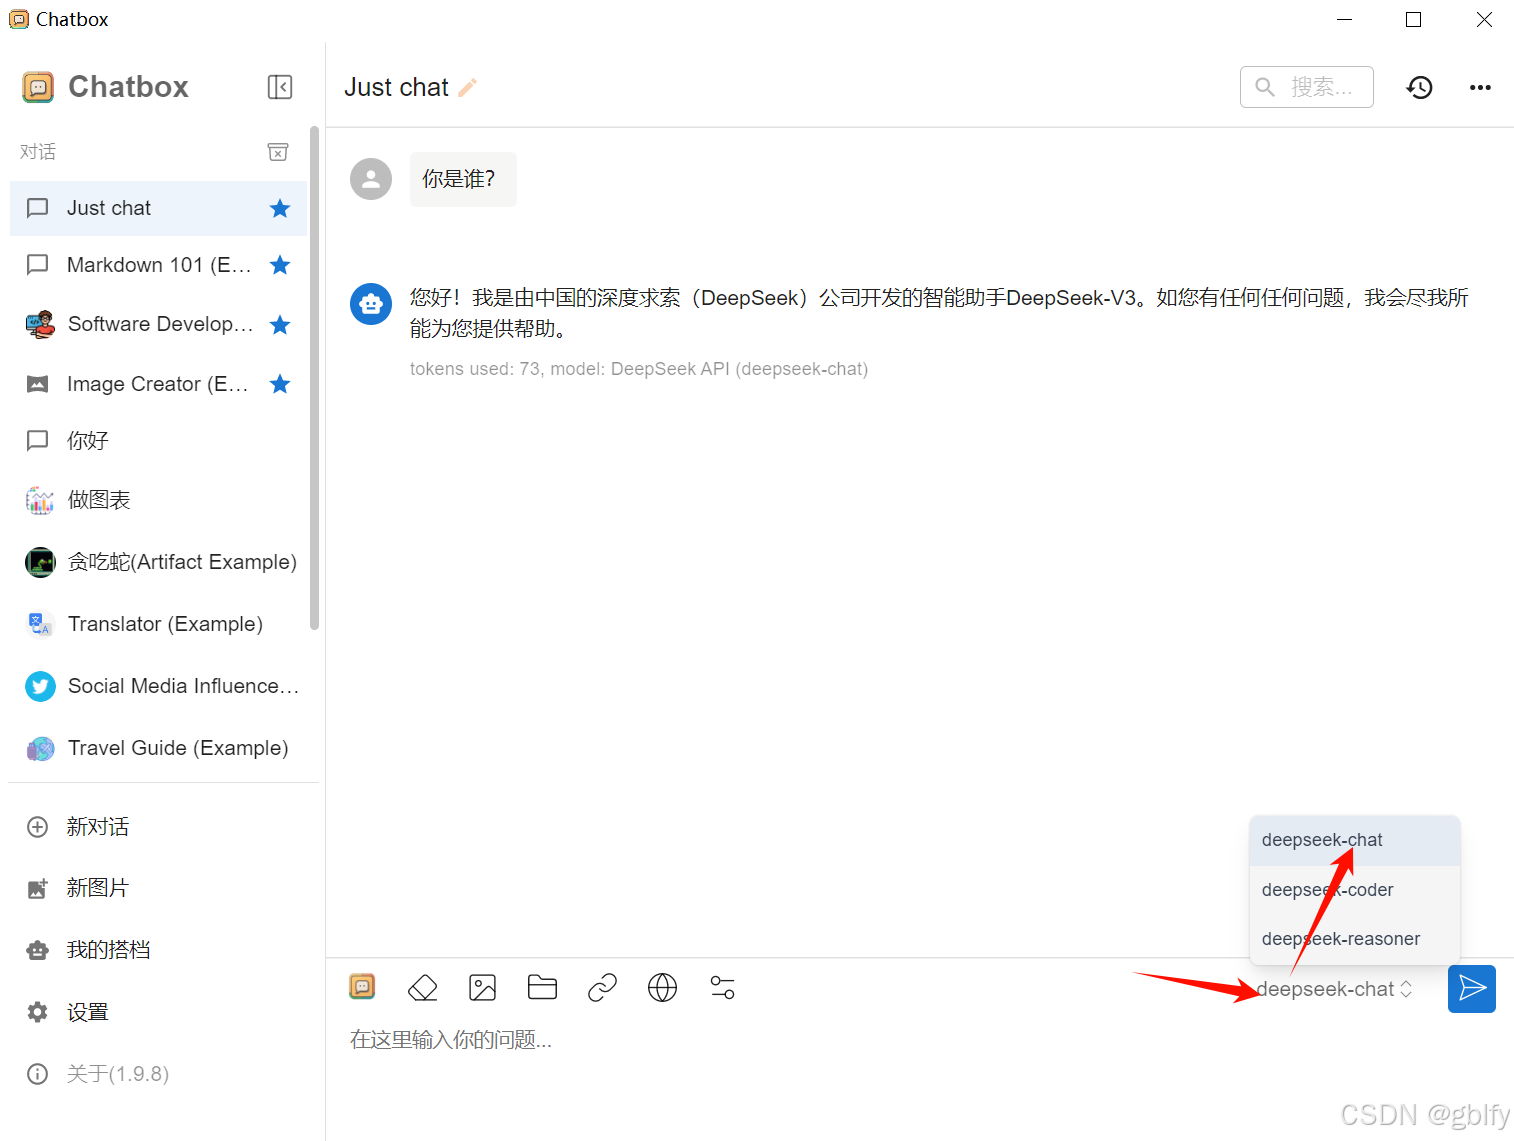Click the sidebar conversation list scrollbar
1514x1141 pixels.
[x=314, y=378]
